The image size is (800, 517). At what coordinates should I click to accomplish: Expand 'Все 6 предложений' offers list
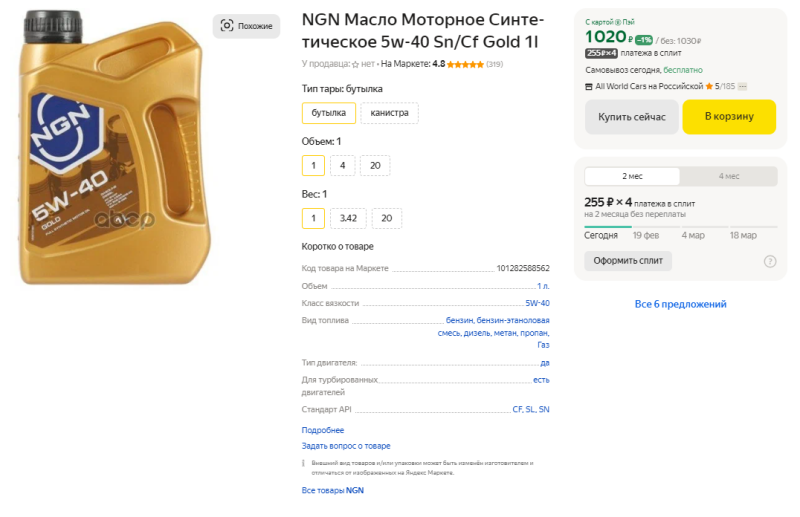[x=680, y=304]
